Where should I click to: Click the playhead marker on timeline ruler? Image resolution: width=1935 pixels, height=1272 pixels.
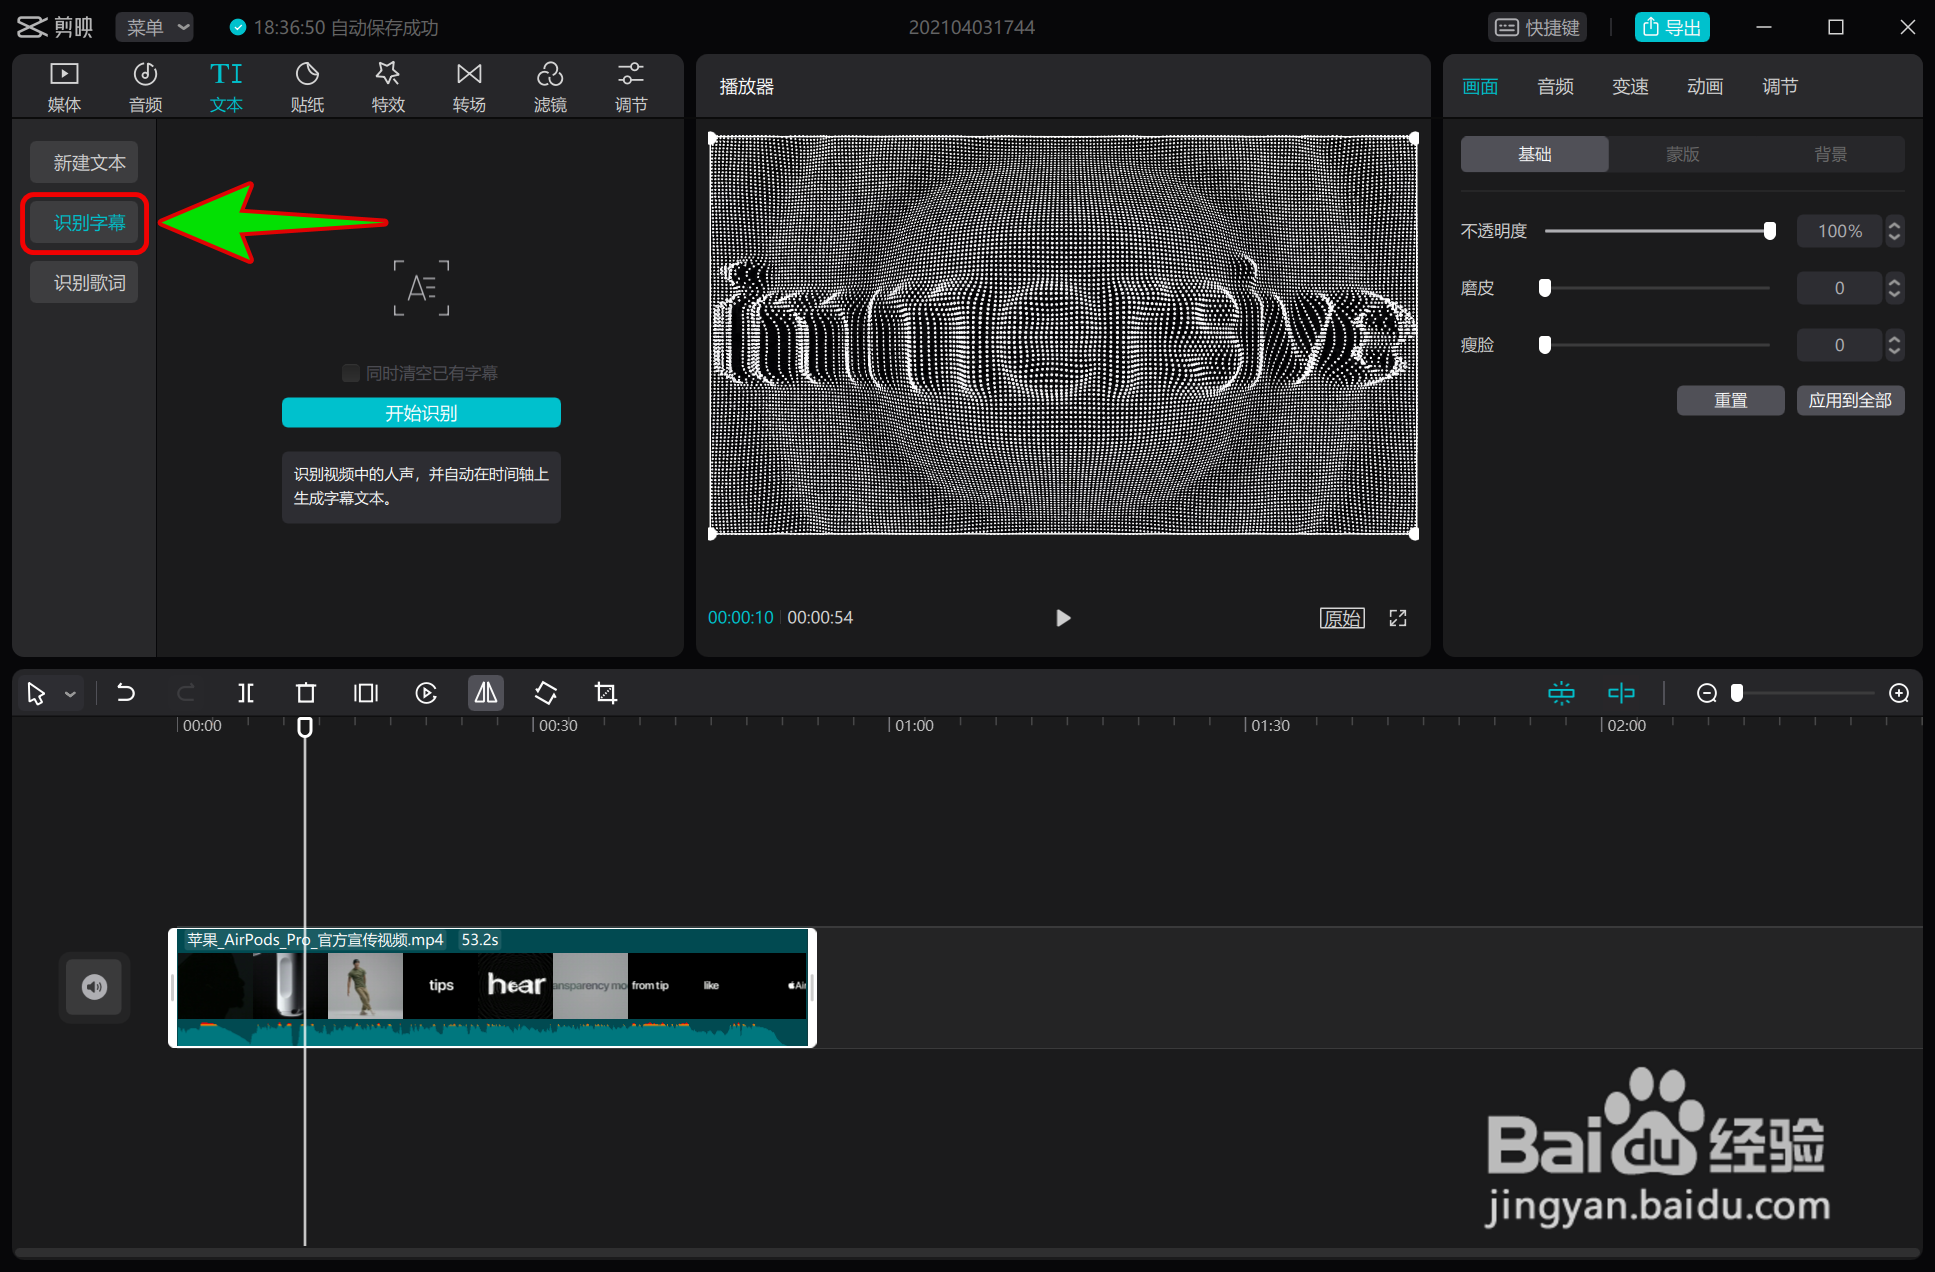[305, 727]
